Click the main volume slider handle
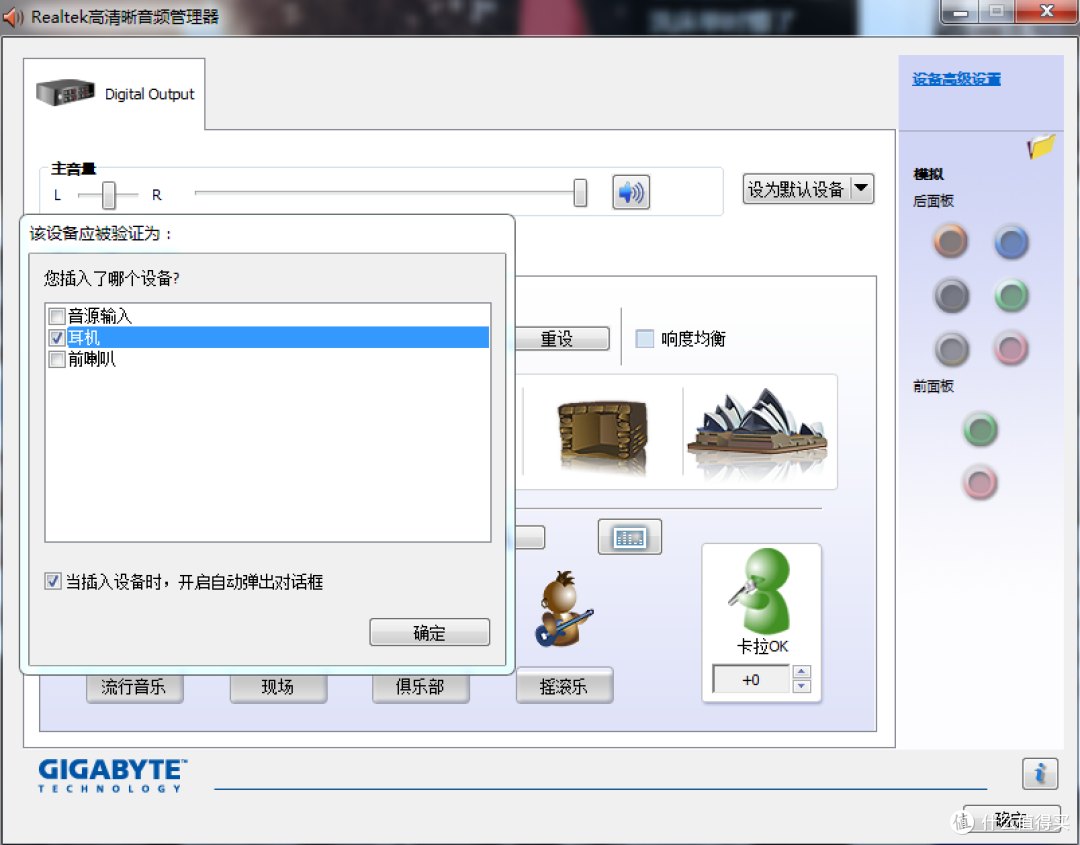 [580, 193]
